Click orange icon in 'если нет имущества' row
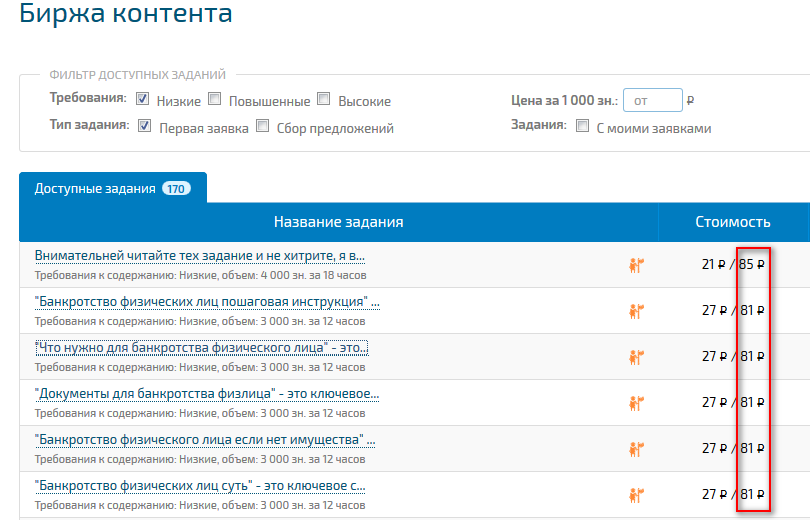Viewport: 810px width, 520px height. (x=636, y=449)
